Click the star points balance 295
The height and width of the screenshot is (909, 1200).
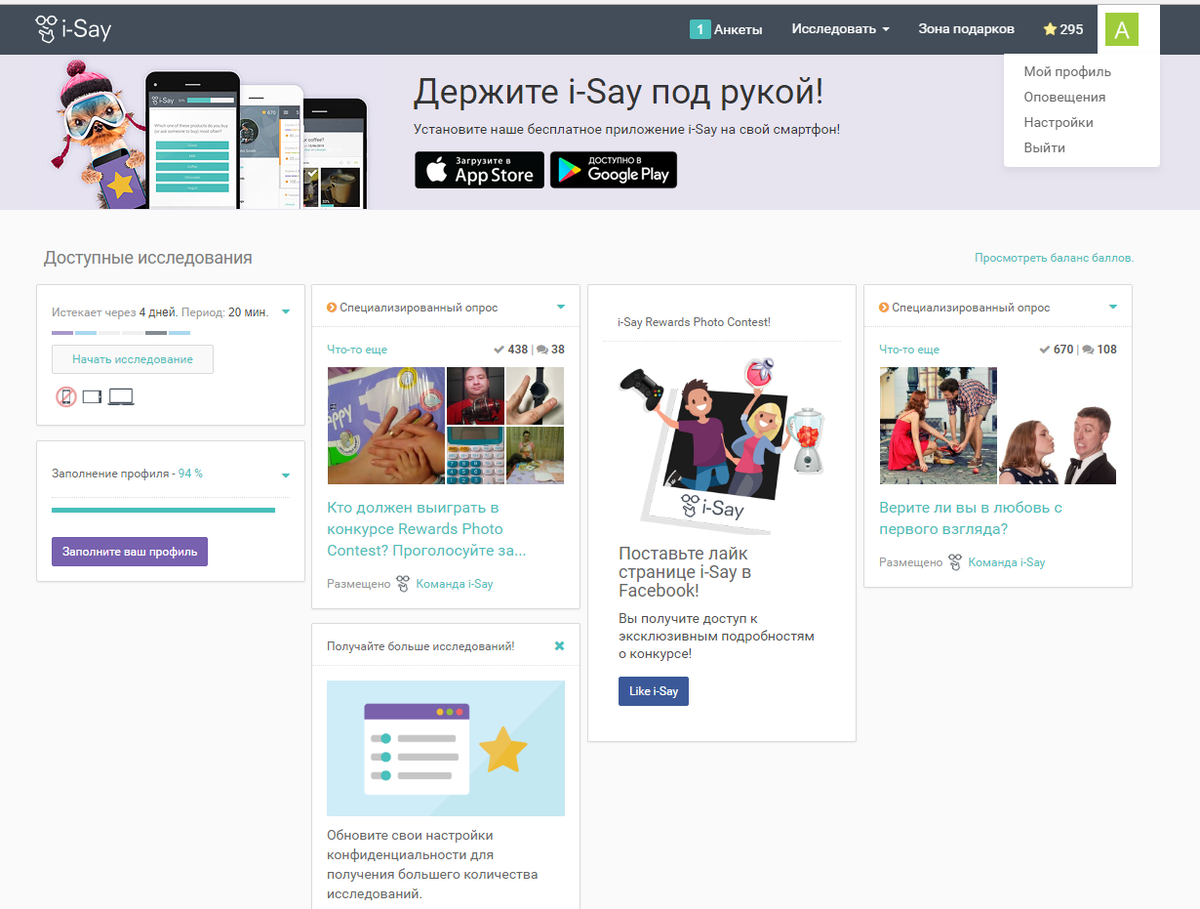(x=1063, y=29)
